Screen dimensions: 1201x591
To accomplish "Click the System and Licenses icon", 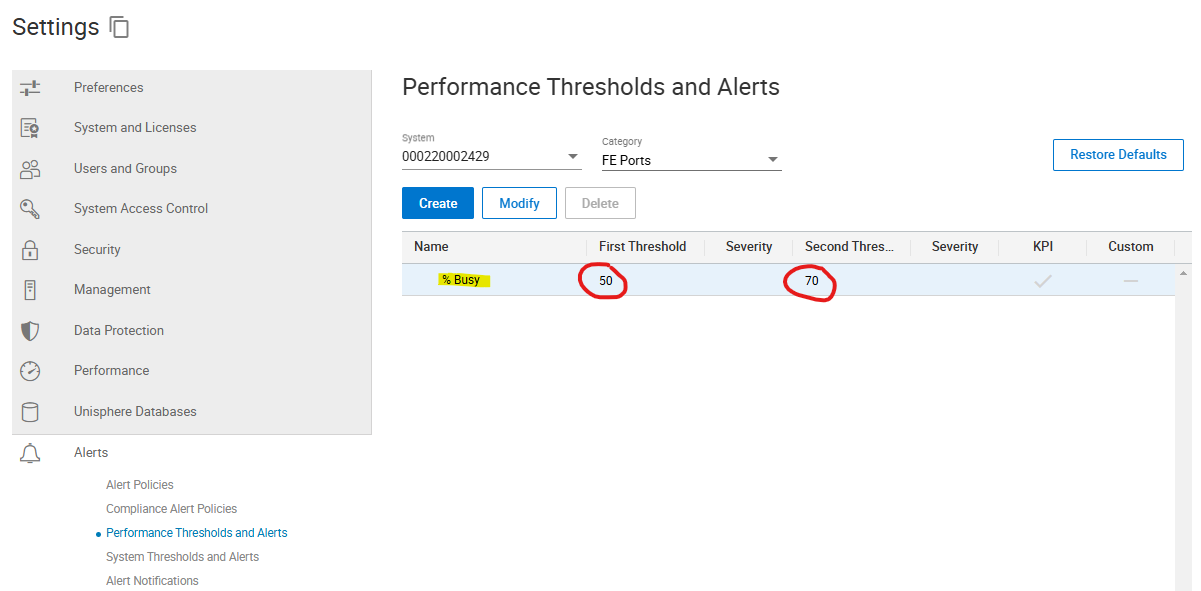I will click(x=30, y=128).
